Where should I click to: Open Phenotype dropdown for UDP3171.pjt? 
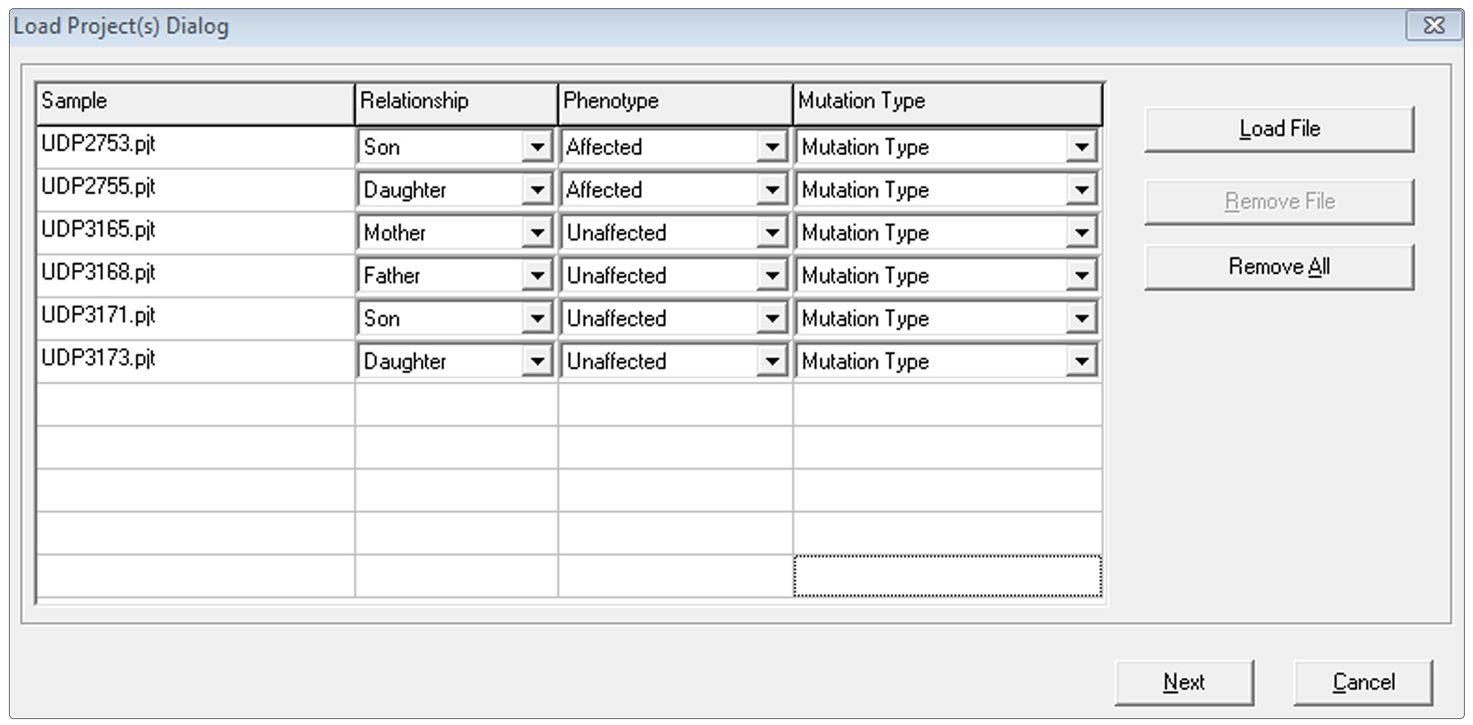[771, 320]
